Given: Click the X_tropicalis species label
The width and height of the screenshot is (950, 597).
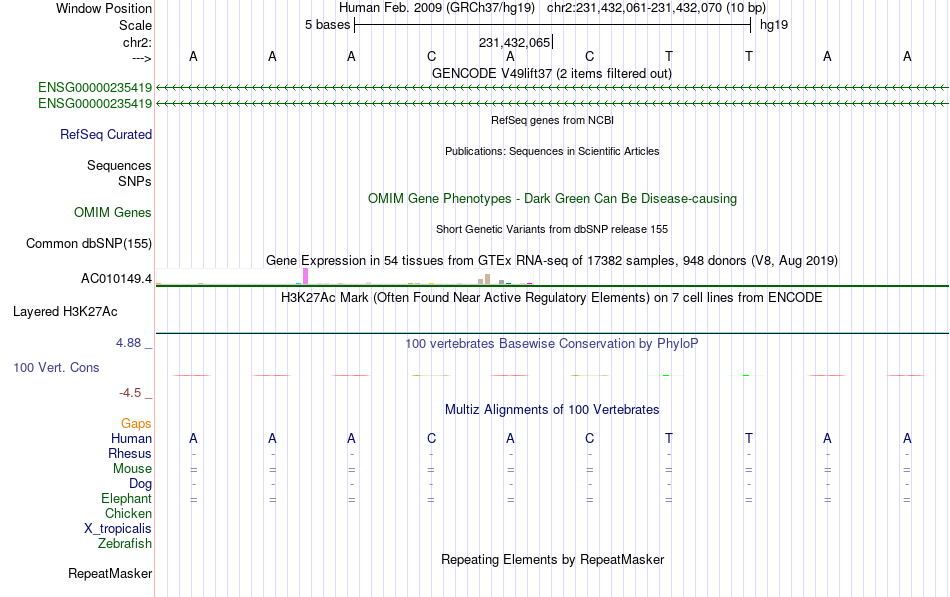Looking at the screenshot, I should tap(118, 529).
